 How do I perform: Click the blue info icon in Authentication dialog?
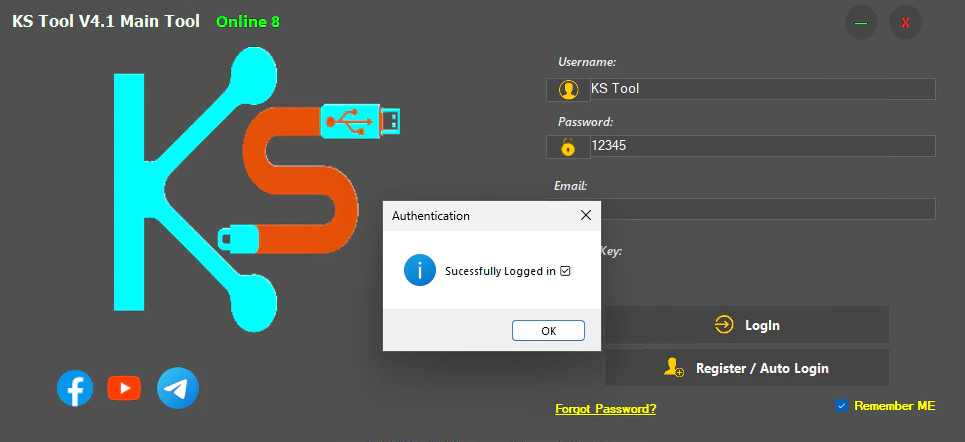pyautogui.click(x=420, y=270)
